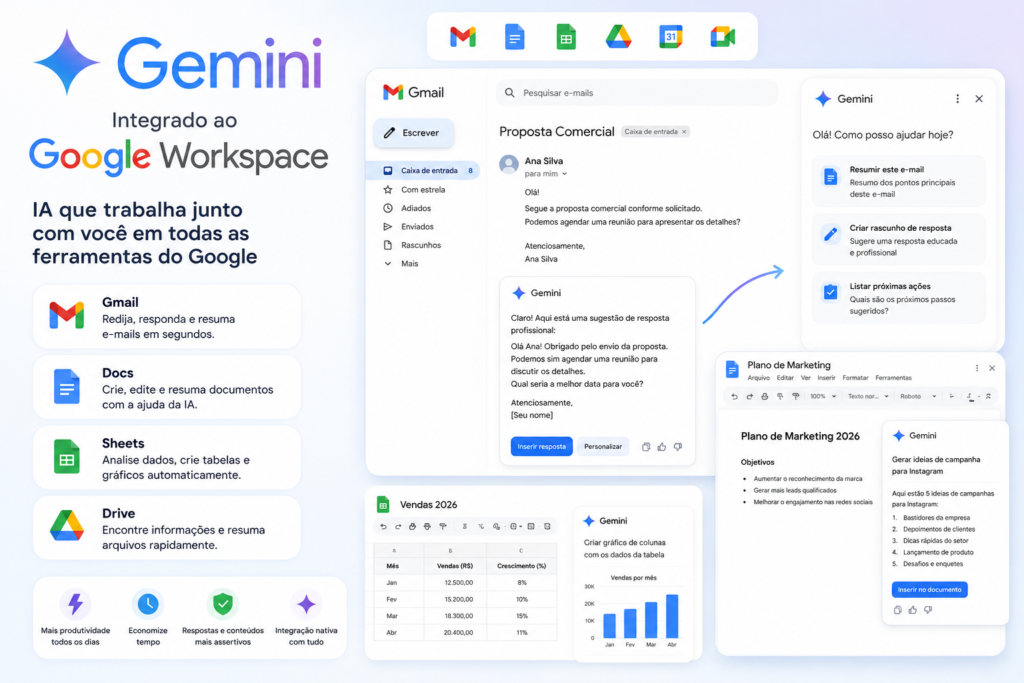Screen dimensions: 1024x683
Task: Click the Meet icon in the top app bar
Action: point(723,37)
